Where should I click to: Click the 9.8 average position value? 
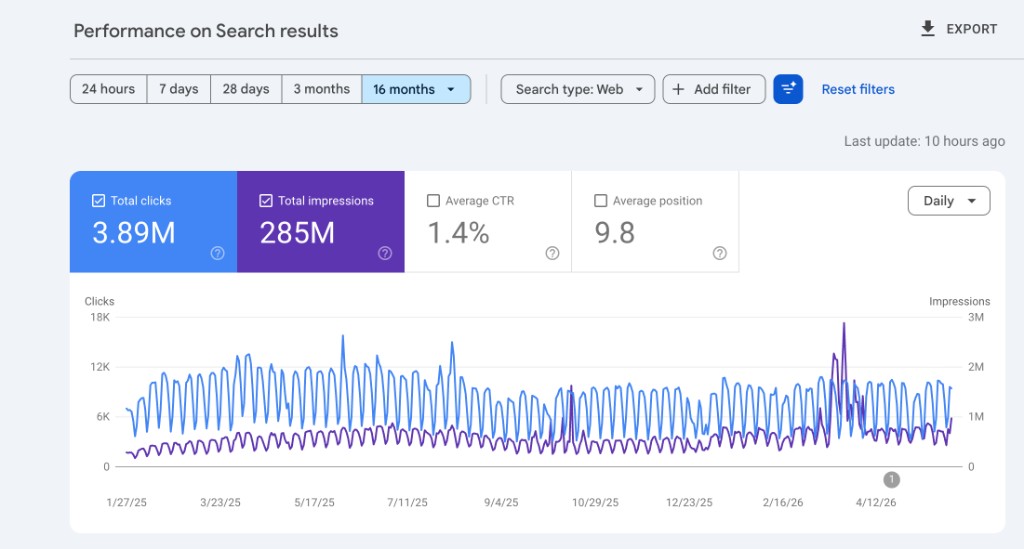(x=615, y=233)
